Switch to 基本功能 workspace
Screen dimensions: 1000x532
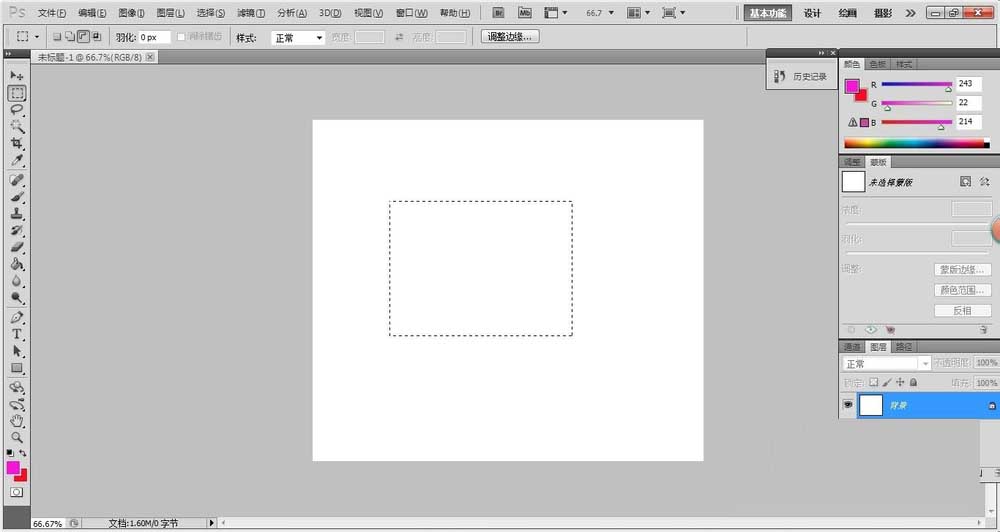pyautogui.click(x=768, y=13)
